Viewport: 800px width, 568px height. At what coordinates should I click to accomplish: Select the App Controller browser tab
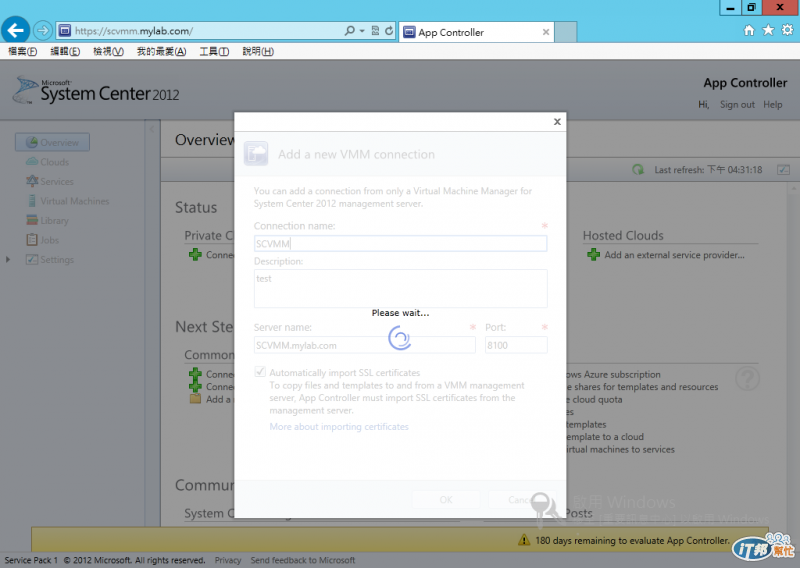[x=476, y=32]
